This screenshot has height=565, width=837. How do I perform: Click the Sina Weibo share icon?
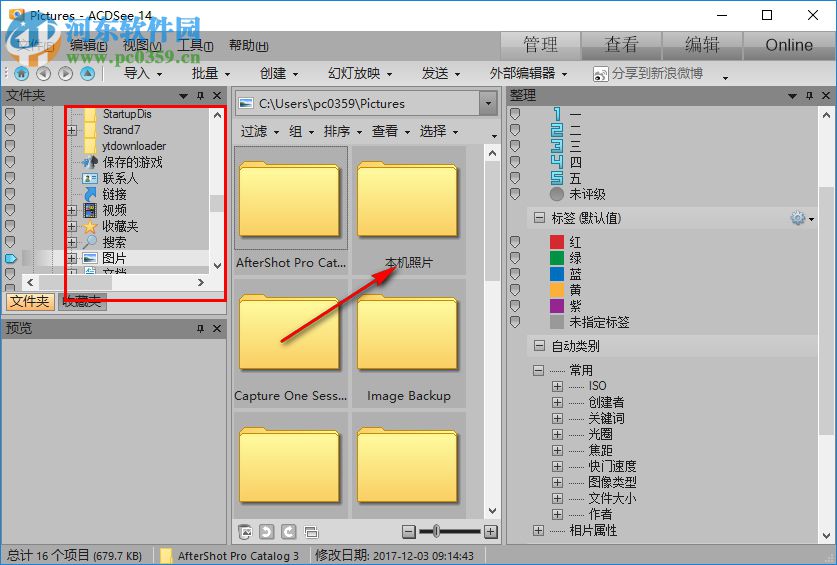click(x=601, y=74)
